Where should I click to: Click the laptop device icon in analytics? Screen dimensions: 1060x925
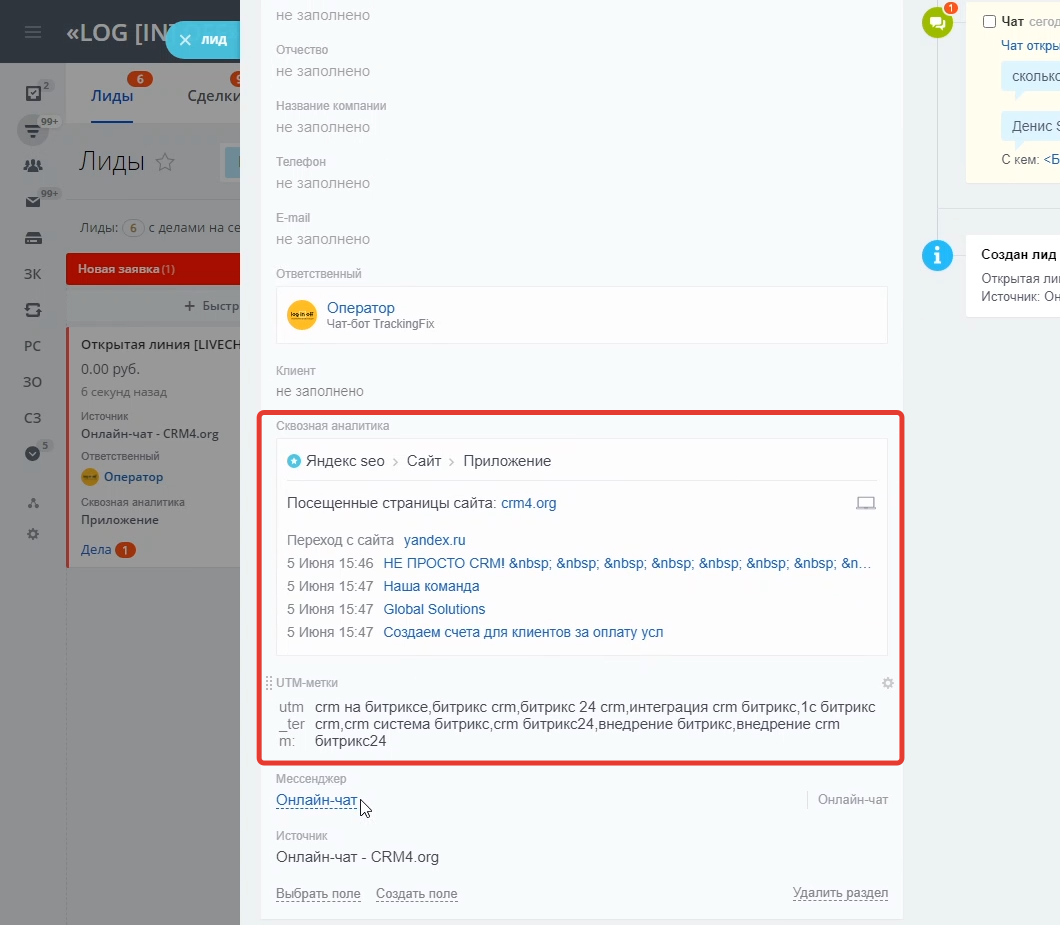(x=866, y=503)
